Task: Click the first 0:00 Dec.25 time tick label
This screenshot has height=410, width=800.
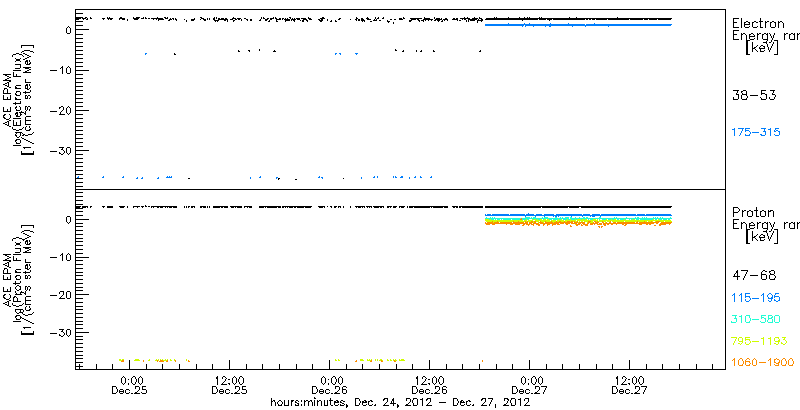Action: point(131,385)
